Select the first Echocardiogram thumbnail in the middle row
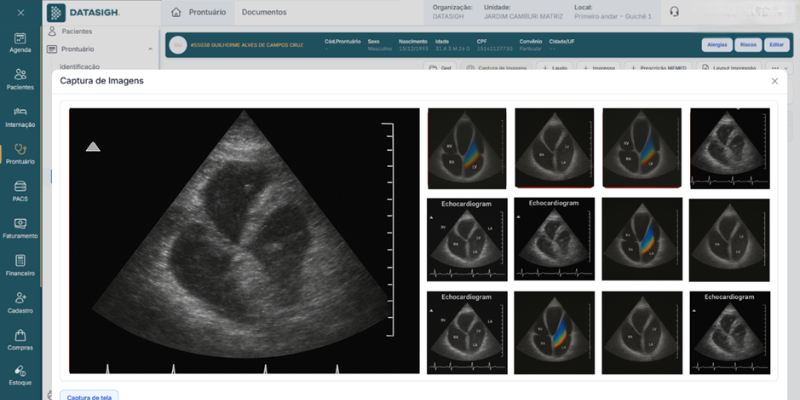 pyautogui.click(x=467, y=239)
